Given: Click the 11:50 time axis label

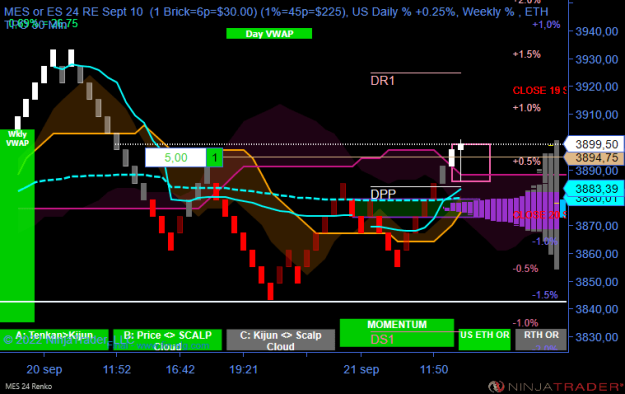Looking at the screenshot, I should click(434, 370).
